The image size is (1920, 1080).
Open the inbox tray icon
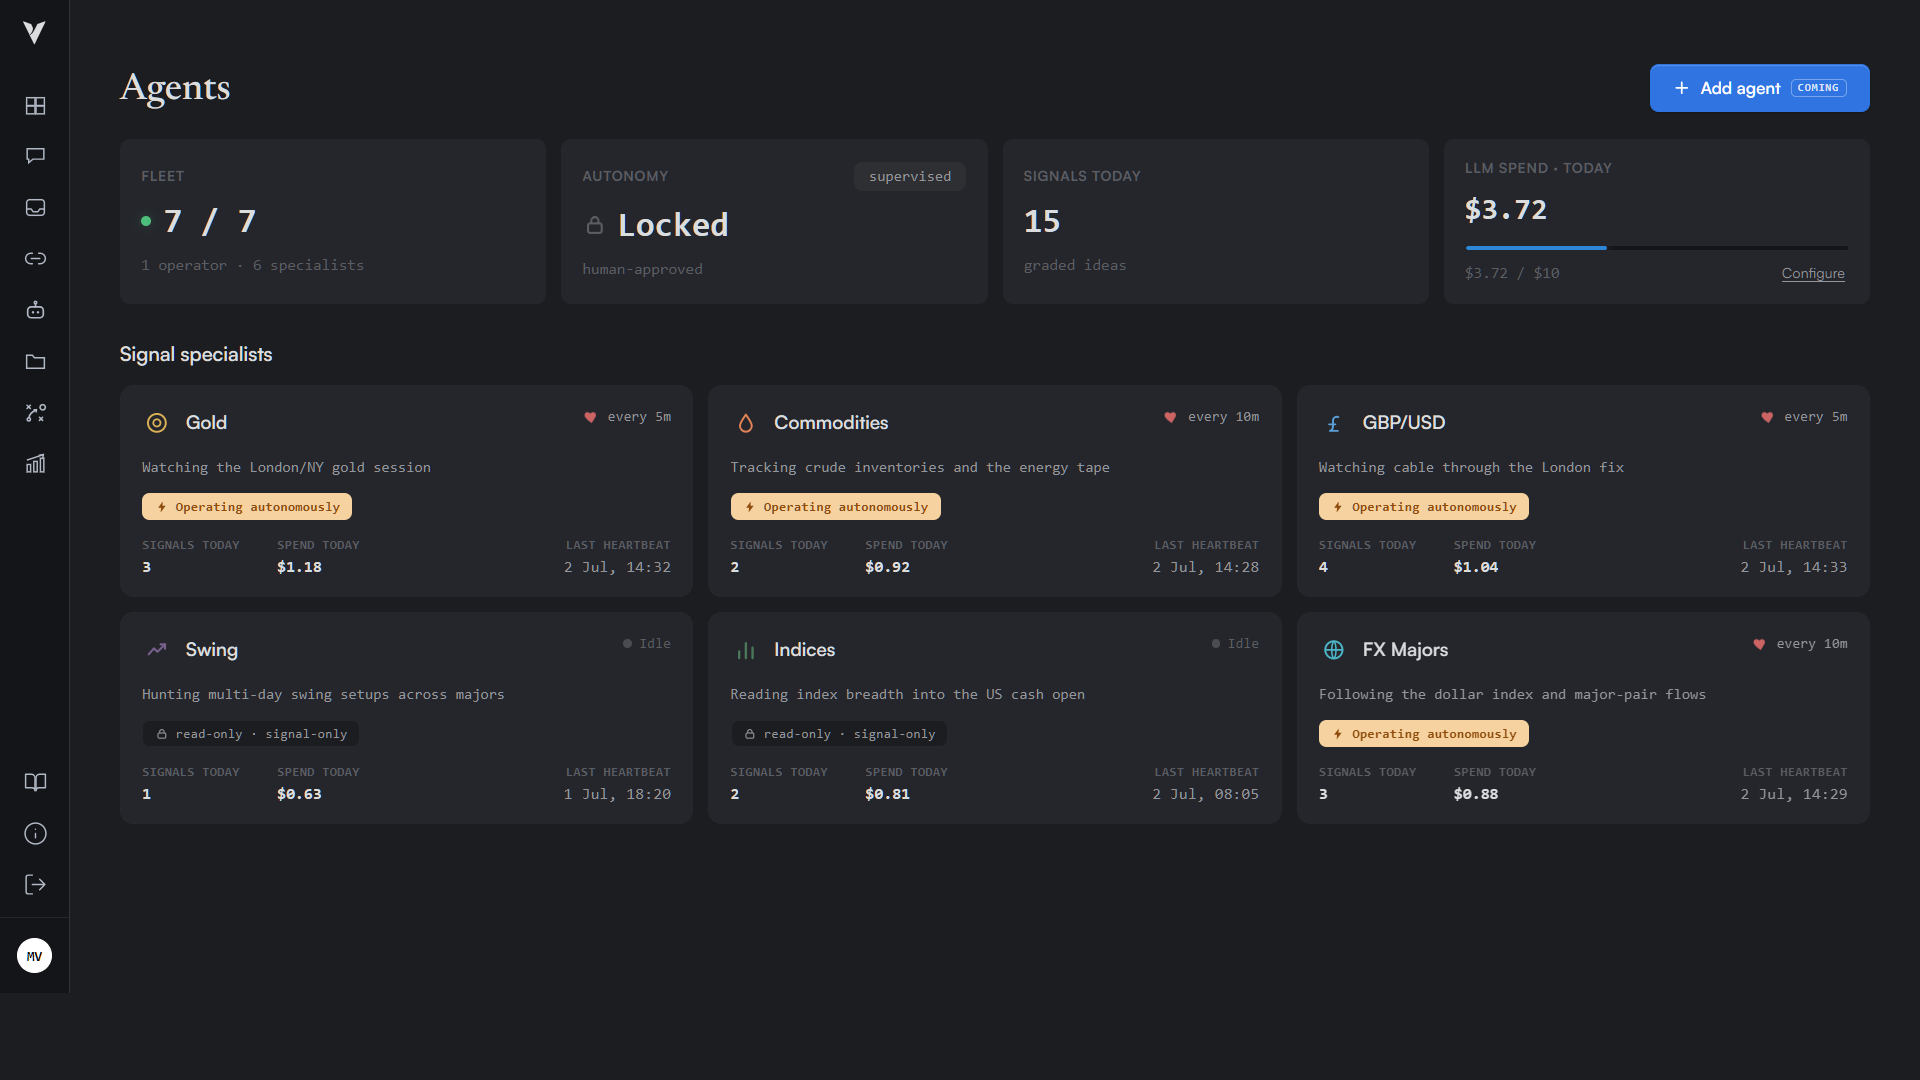[35, 207]
